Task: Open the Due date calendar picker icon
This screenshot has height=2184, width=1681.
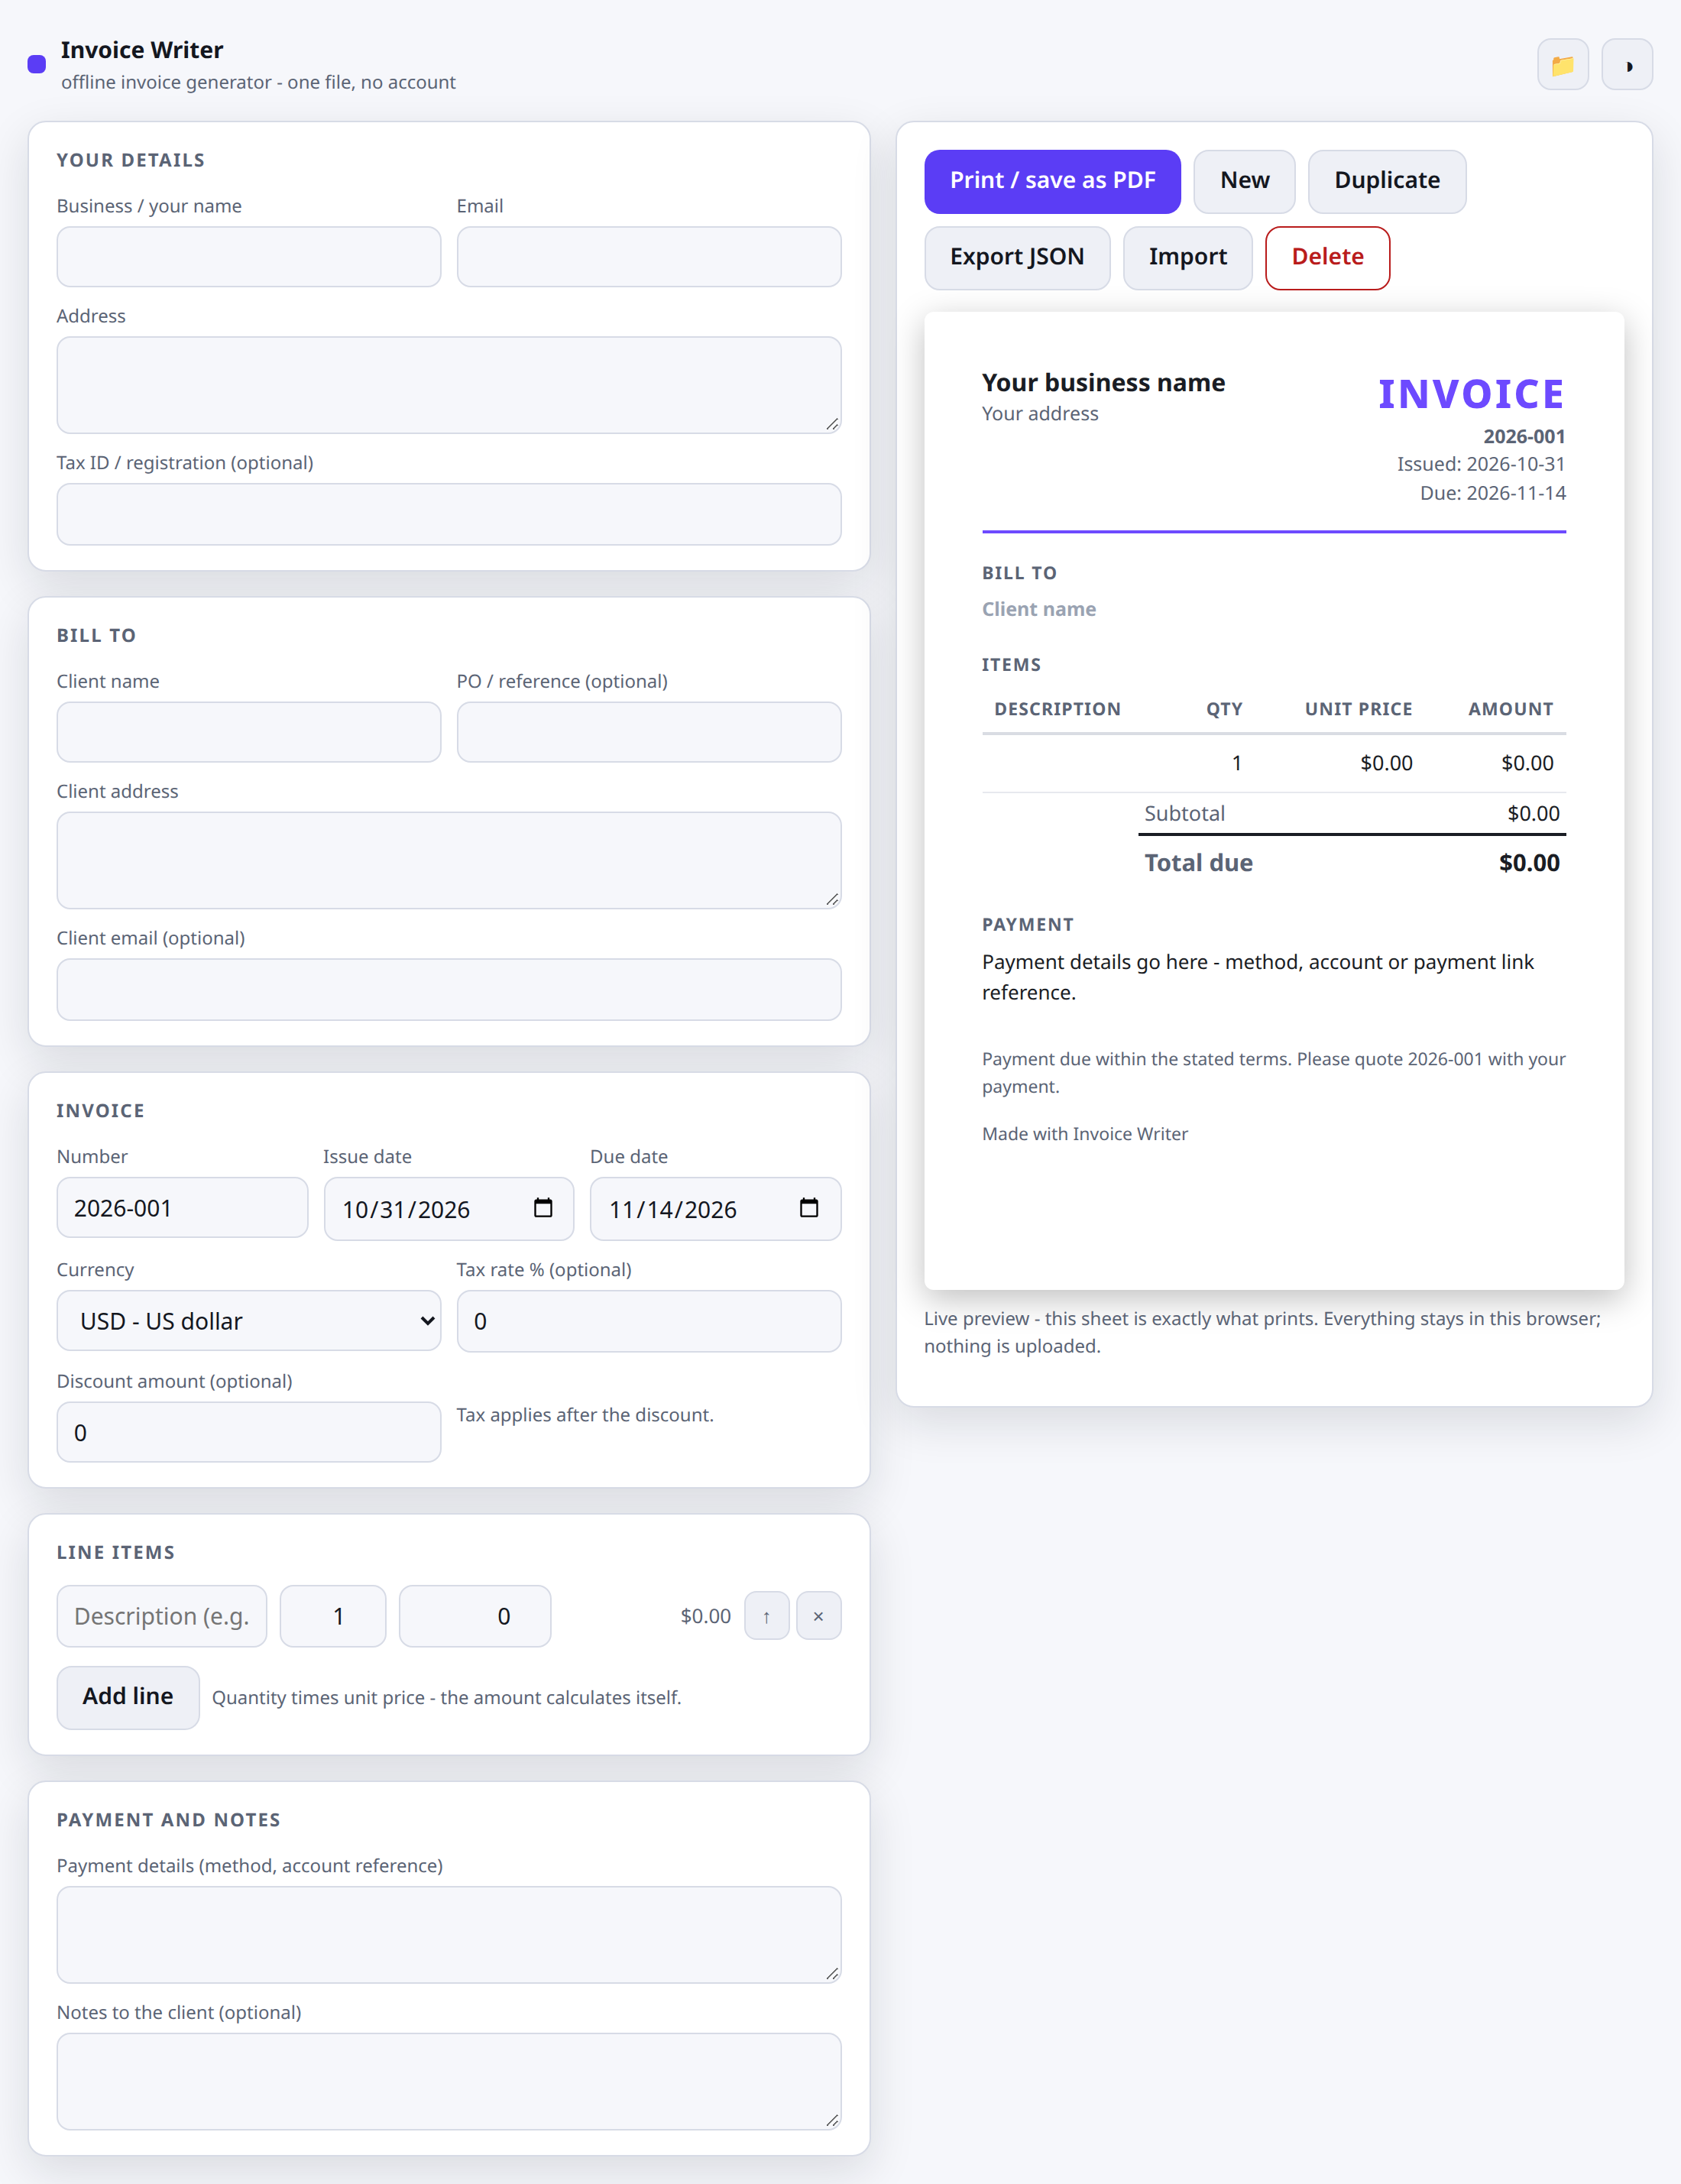Action: coord(809,1208)
